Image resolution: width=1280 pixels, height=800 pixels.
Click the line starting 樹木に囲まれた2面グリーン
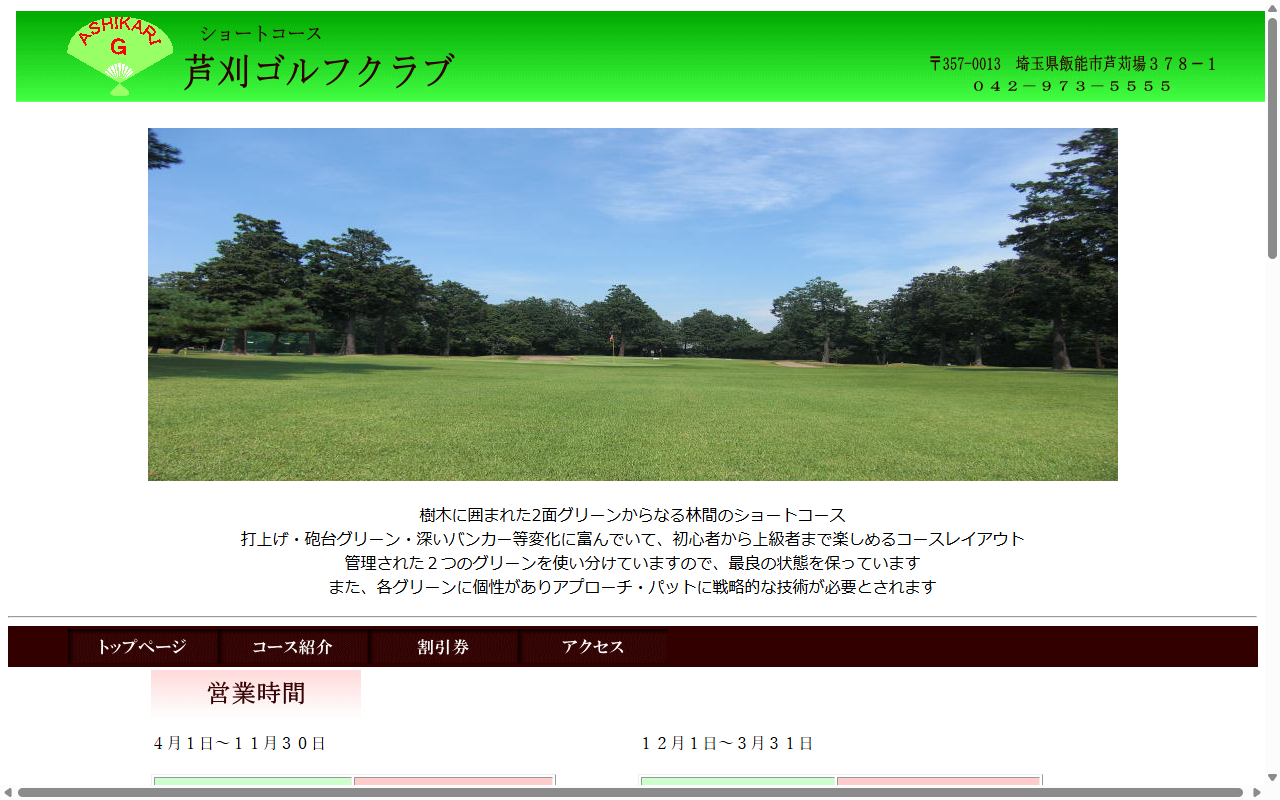pyautogui.click(x=633, y=515)
